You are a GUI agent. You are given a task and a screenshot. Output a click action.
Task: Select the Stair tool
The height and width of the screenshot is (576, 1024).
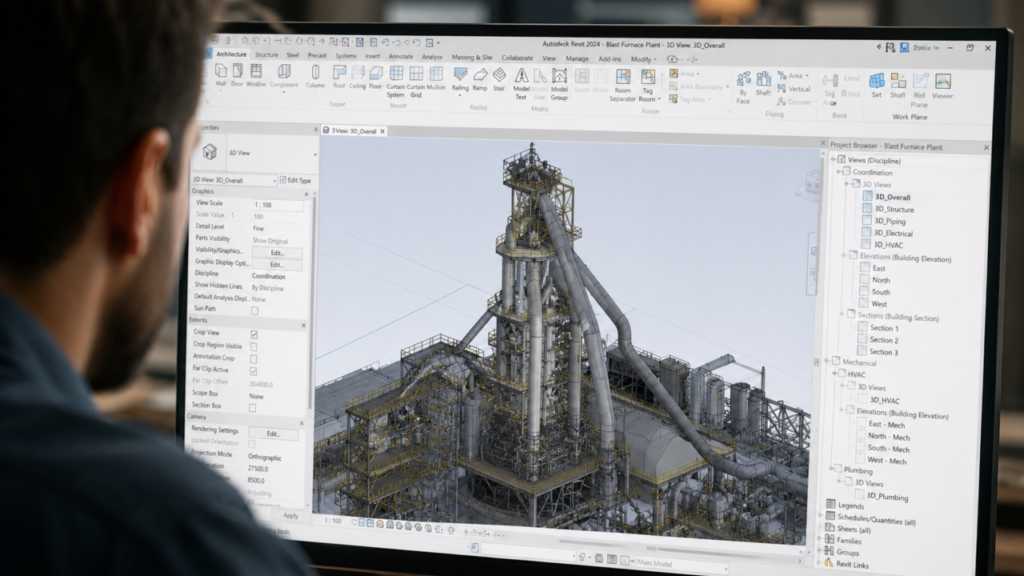click(500, 79)
